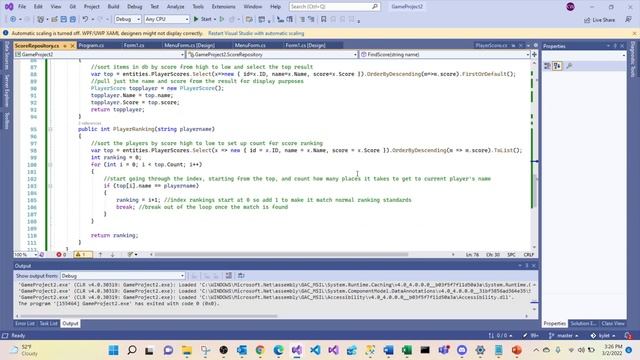The image size is (640, 360).
Task: Click the Alphabetical sort icon in Properties
Action: (x=557, y=66)
